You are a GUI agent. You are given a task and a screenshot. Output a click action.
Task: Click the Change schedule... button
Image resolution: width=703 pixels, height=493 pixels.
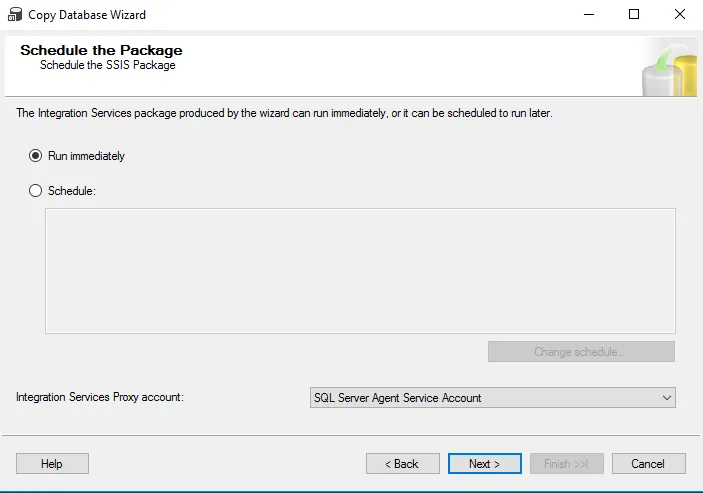coord(581,352)
